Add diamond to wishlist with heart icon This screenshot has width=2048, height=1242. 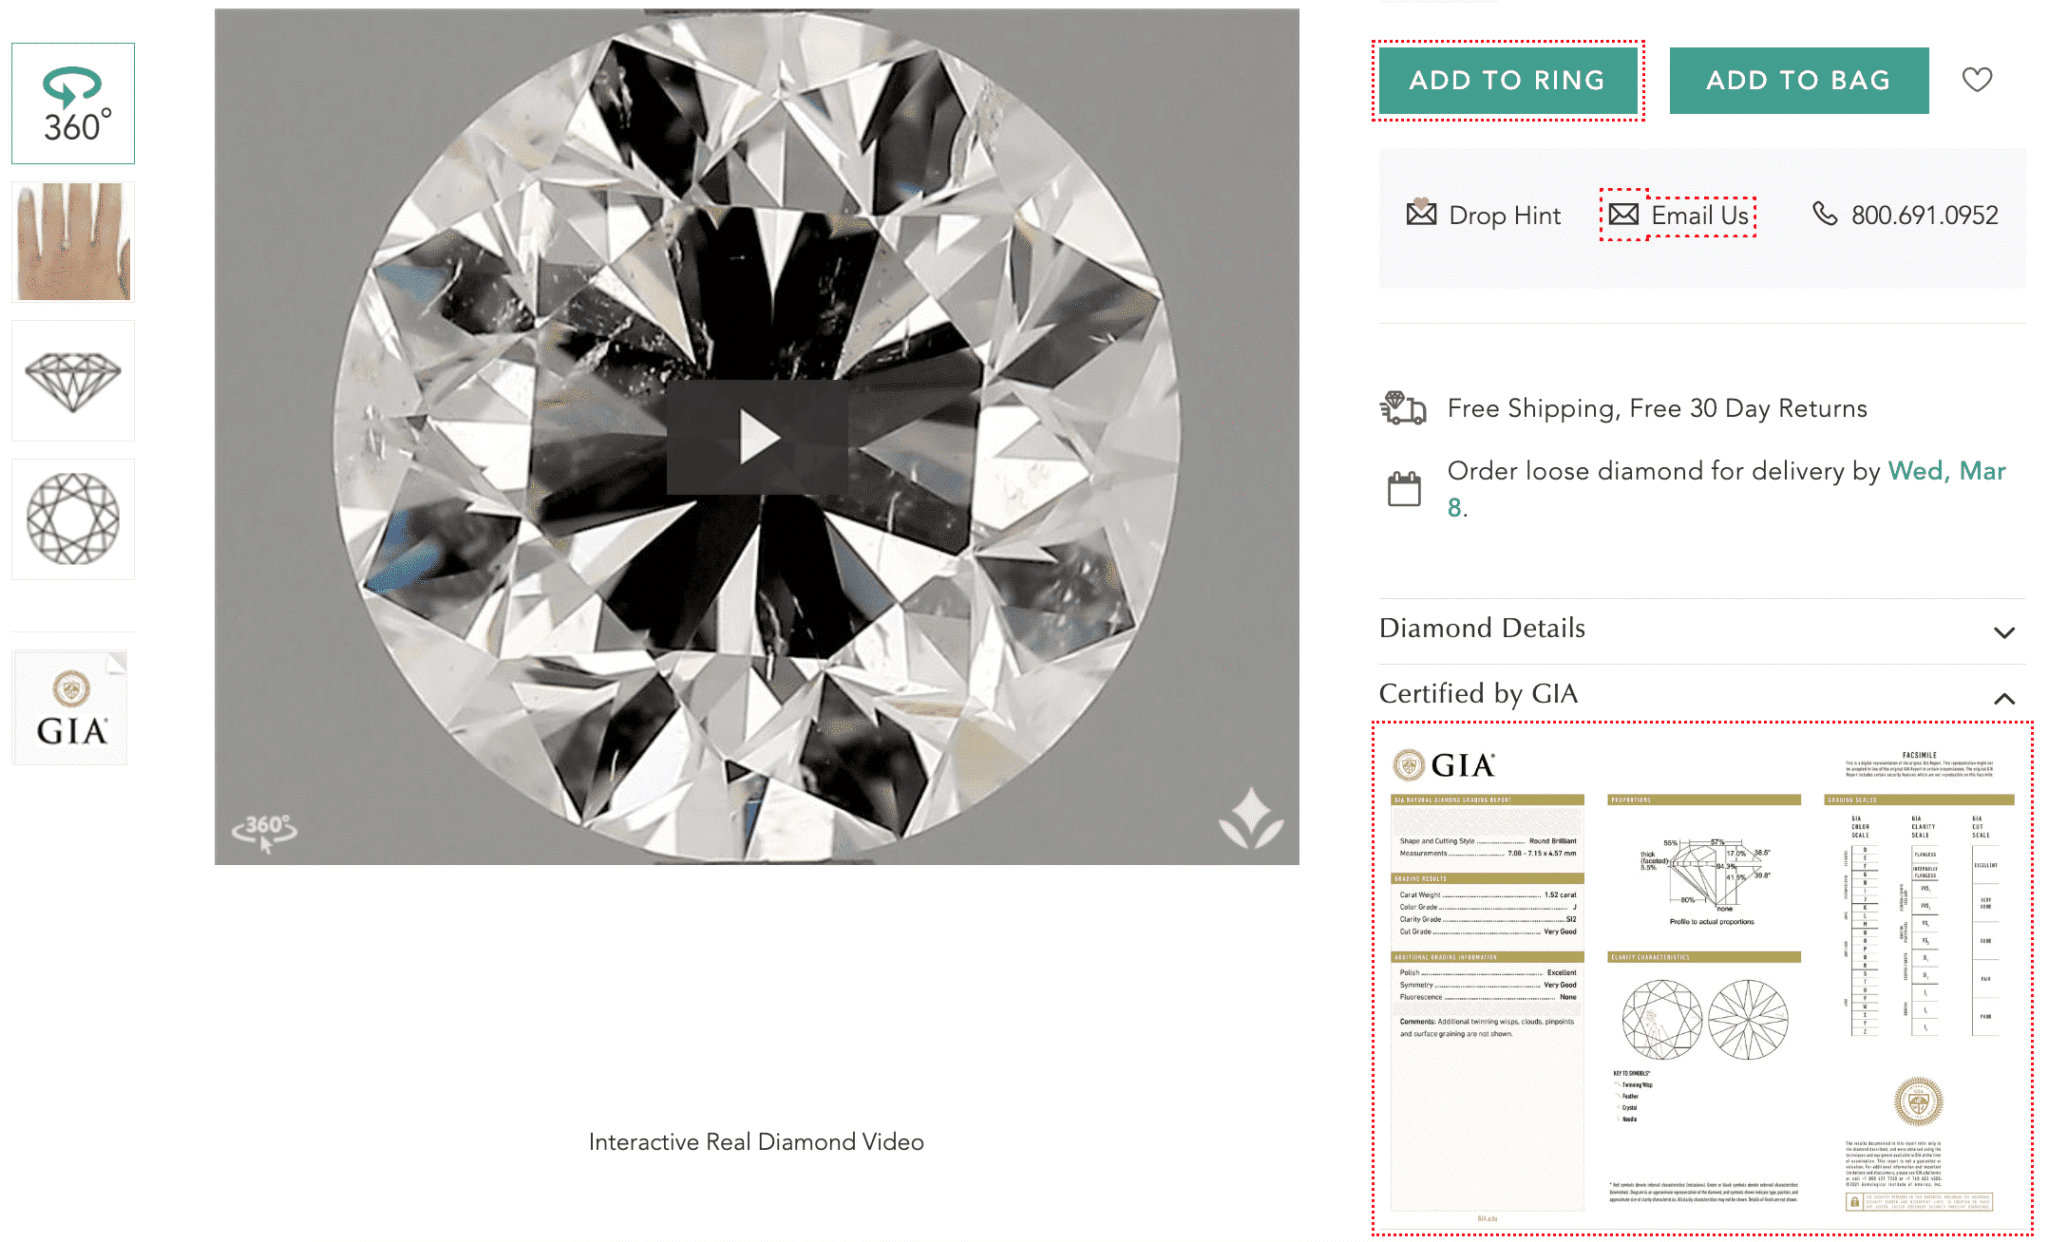(x=1976, y=79)
